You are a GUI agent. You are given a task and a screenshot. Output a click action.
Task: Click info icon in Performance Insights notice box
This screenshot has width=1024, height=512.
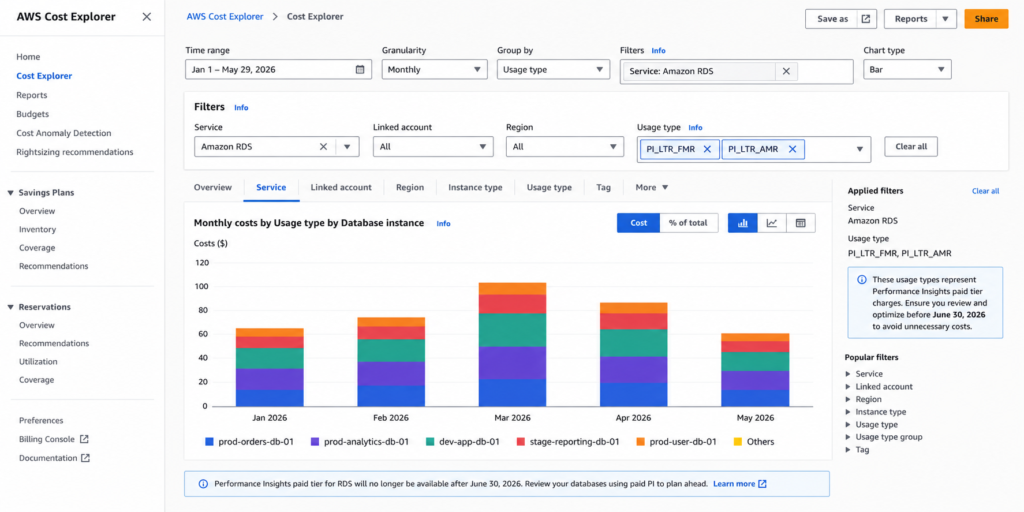pos(862,279)
